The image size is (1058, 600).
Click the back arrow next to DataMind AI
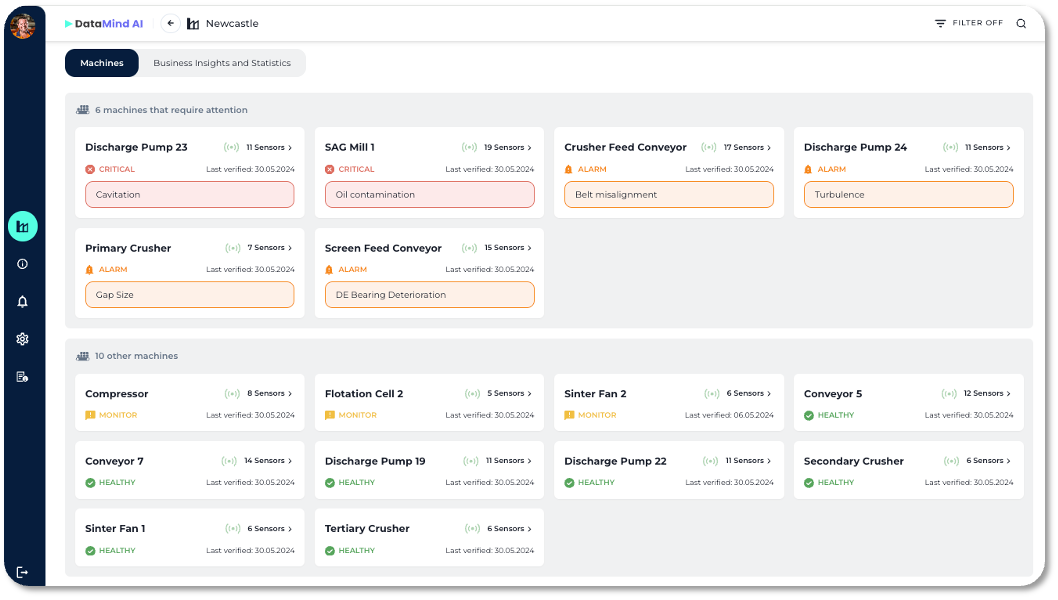point(169,22)
